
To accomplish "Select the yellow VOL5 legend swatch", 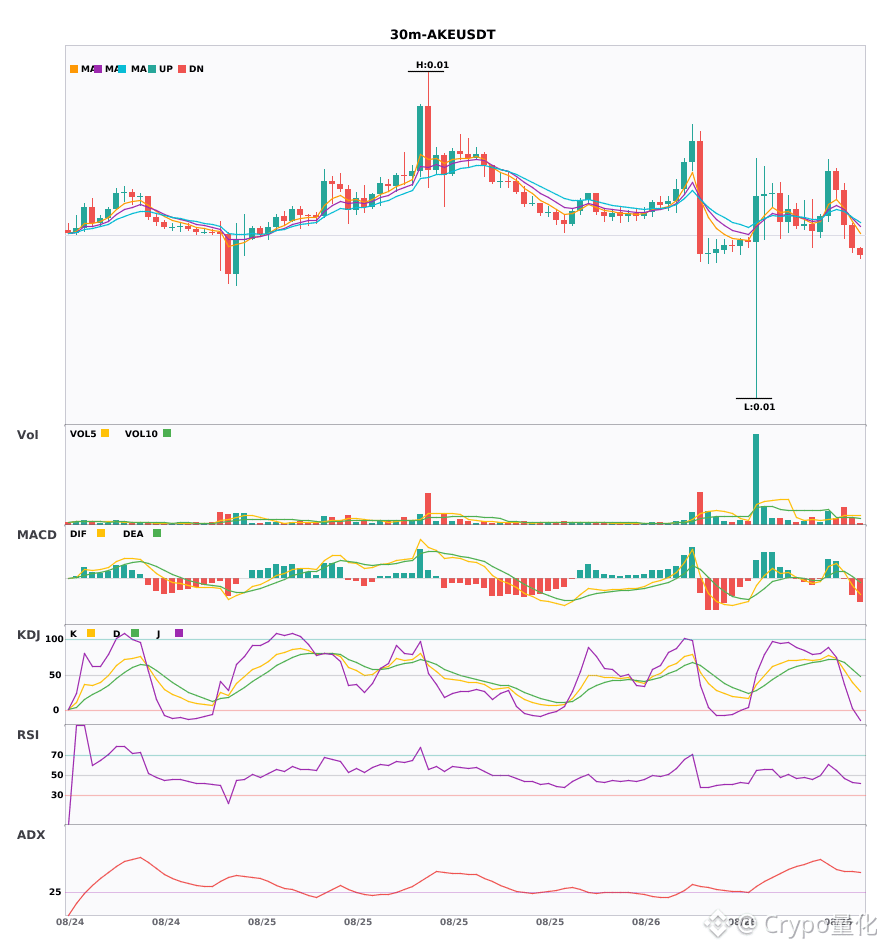I will 105,433.
